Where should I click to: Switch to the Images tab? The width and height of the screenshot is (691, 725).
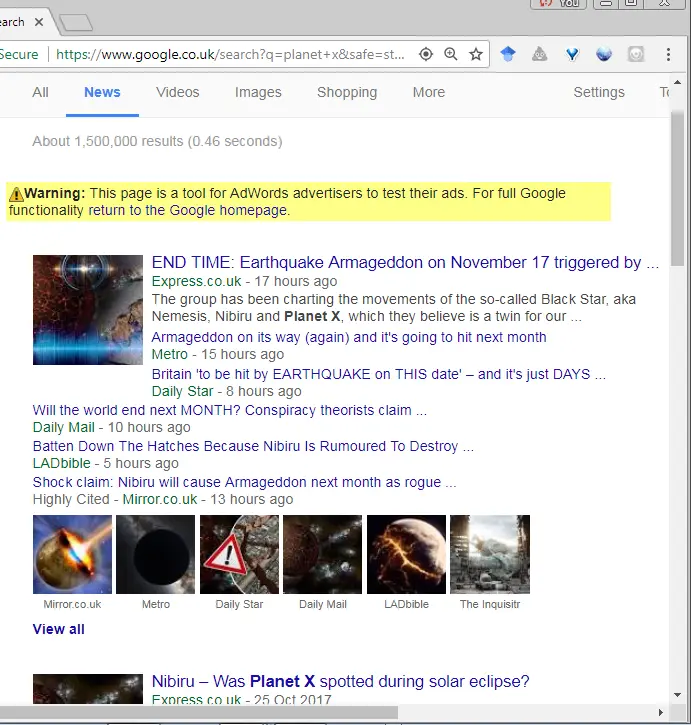tap(258, 92)
